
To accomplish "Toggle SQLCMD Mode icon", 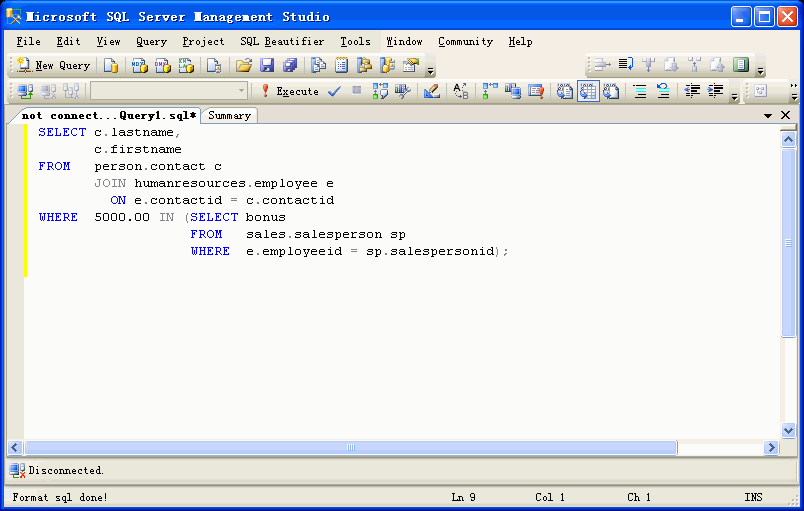I will click(x=536, y=91).
